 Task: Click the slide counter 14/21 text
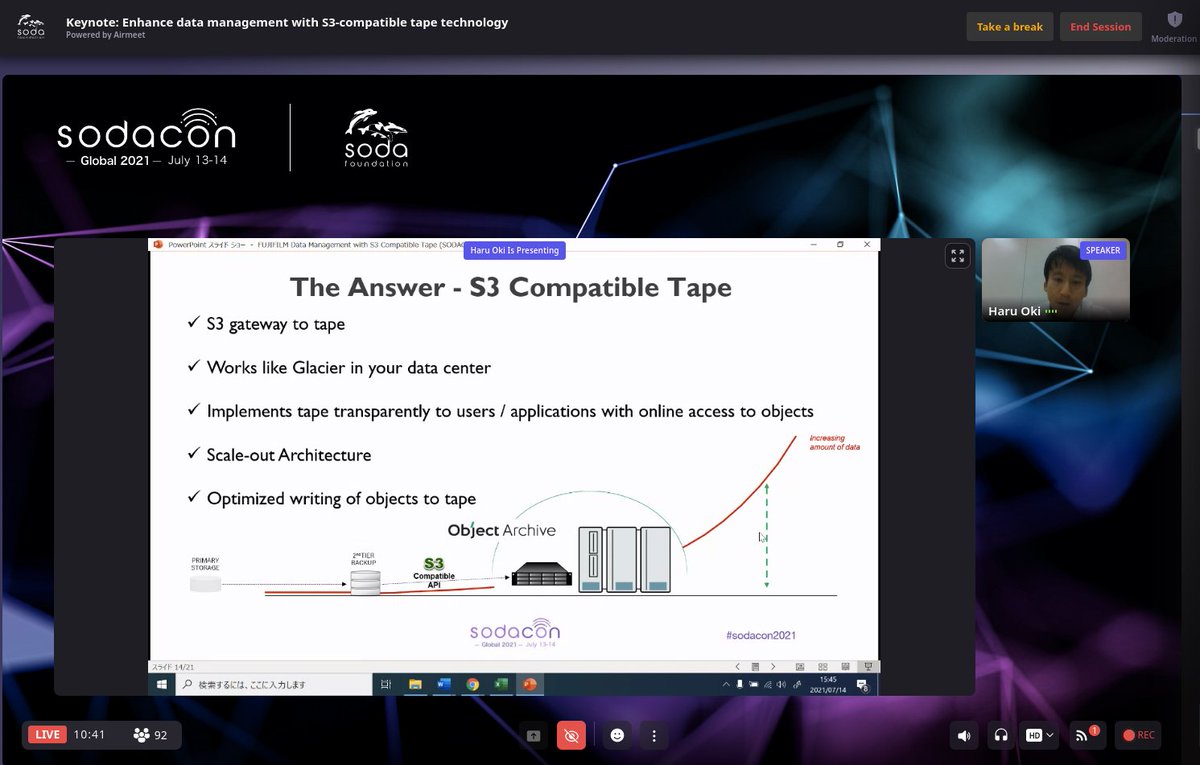tap(173, 666)
